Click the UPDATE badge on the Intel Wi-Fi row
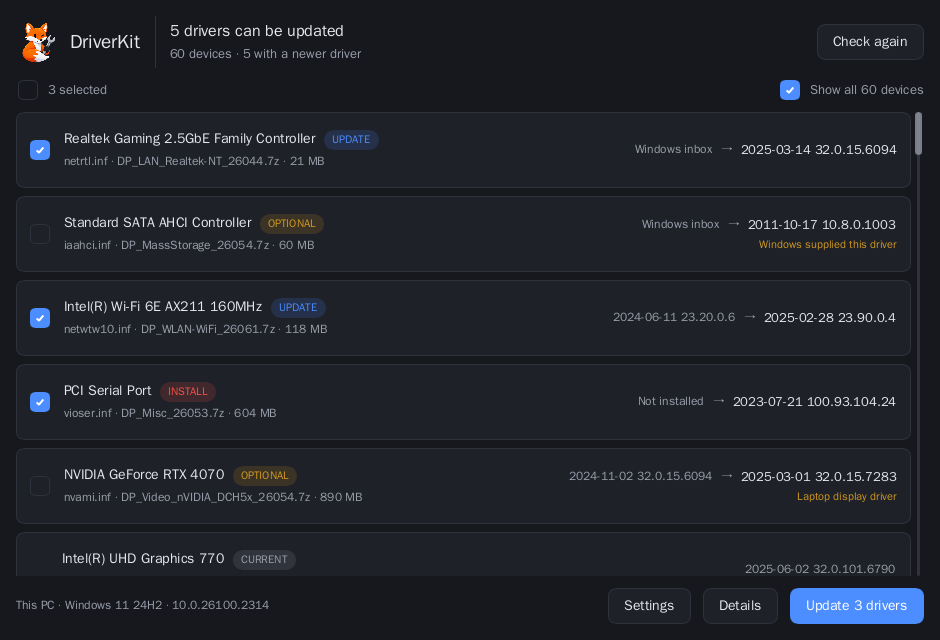This screenshot has width=940, height=640. (x=298, y=307)
